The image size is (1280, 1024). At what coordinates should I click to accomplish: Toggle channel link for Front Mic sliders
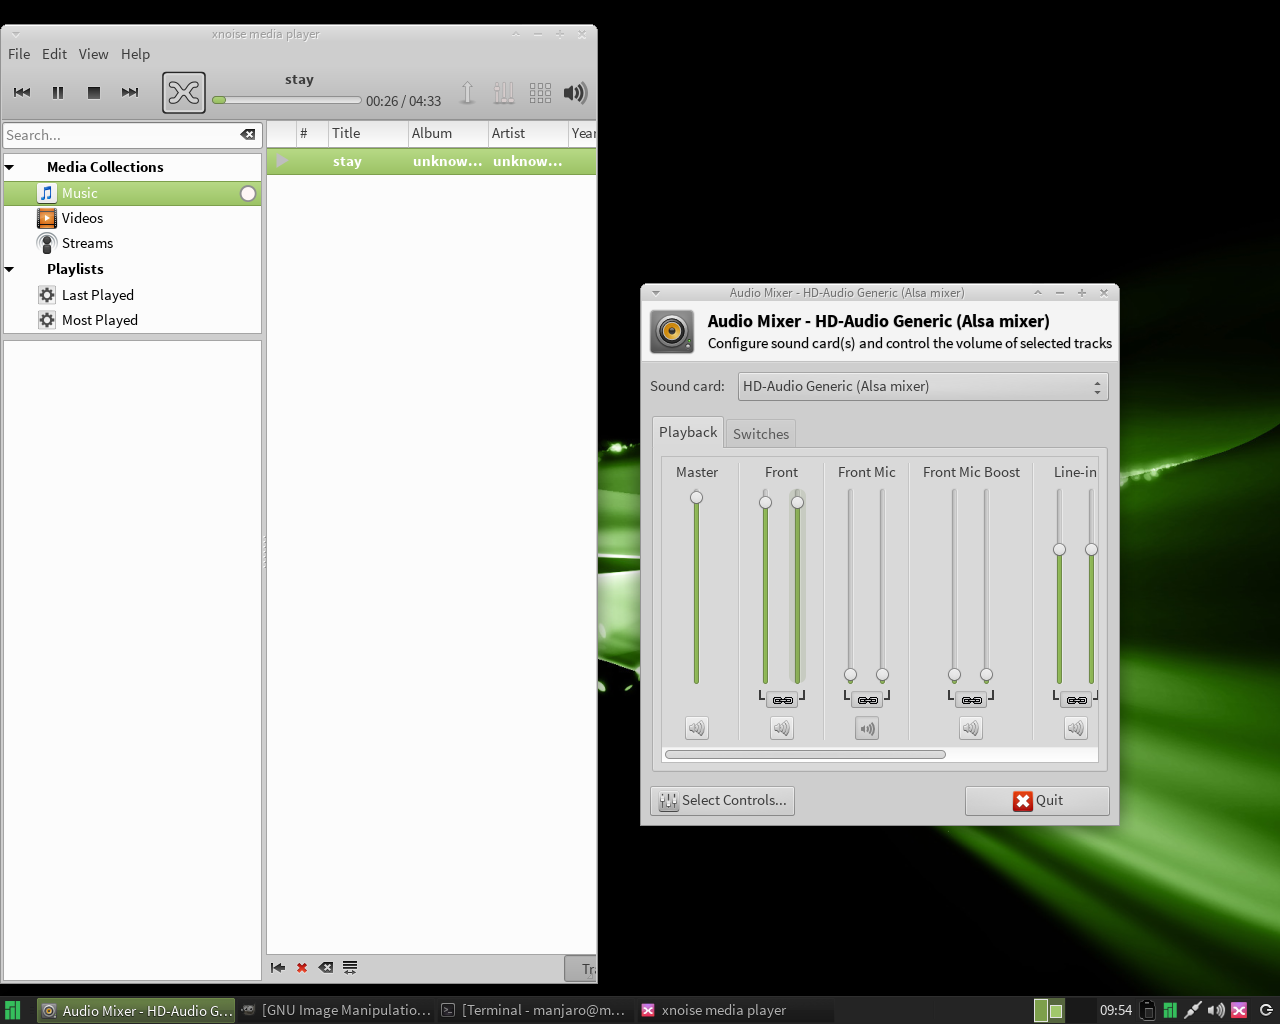click(867, 700)
